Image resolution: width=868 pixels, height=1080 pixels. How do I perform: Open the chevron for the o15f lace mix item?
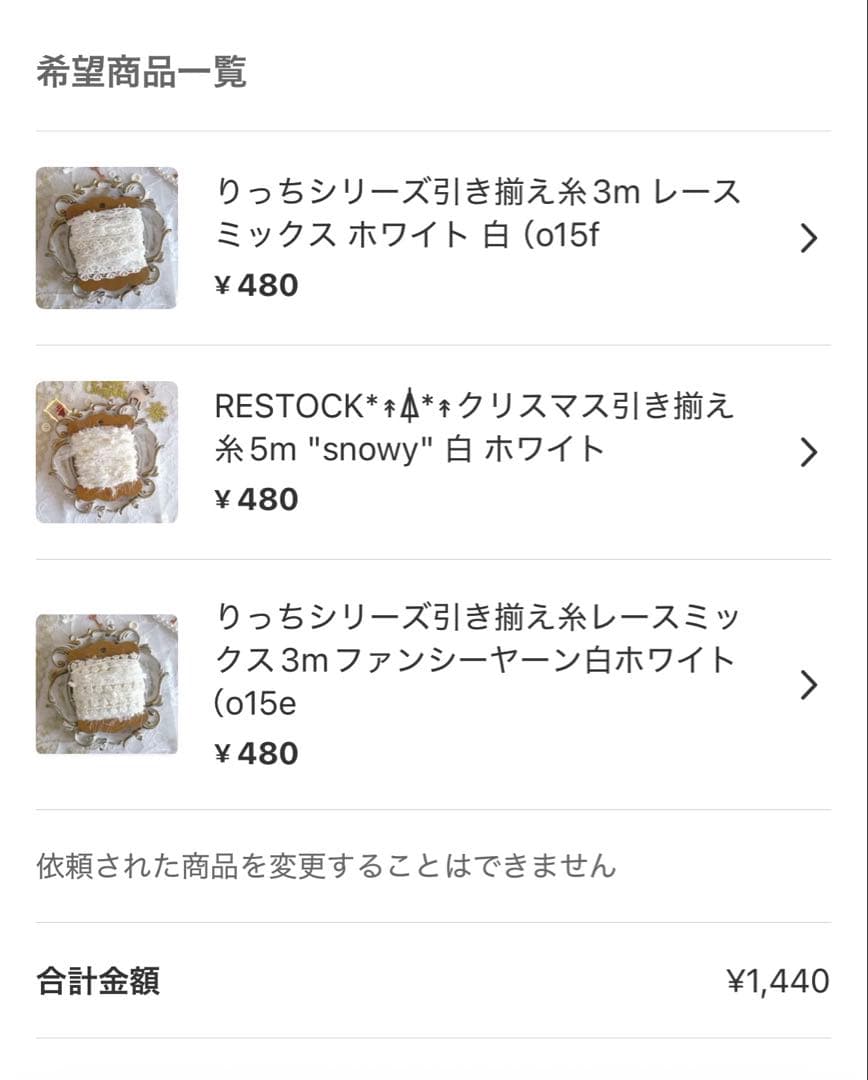tap(809, 238)
